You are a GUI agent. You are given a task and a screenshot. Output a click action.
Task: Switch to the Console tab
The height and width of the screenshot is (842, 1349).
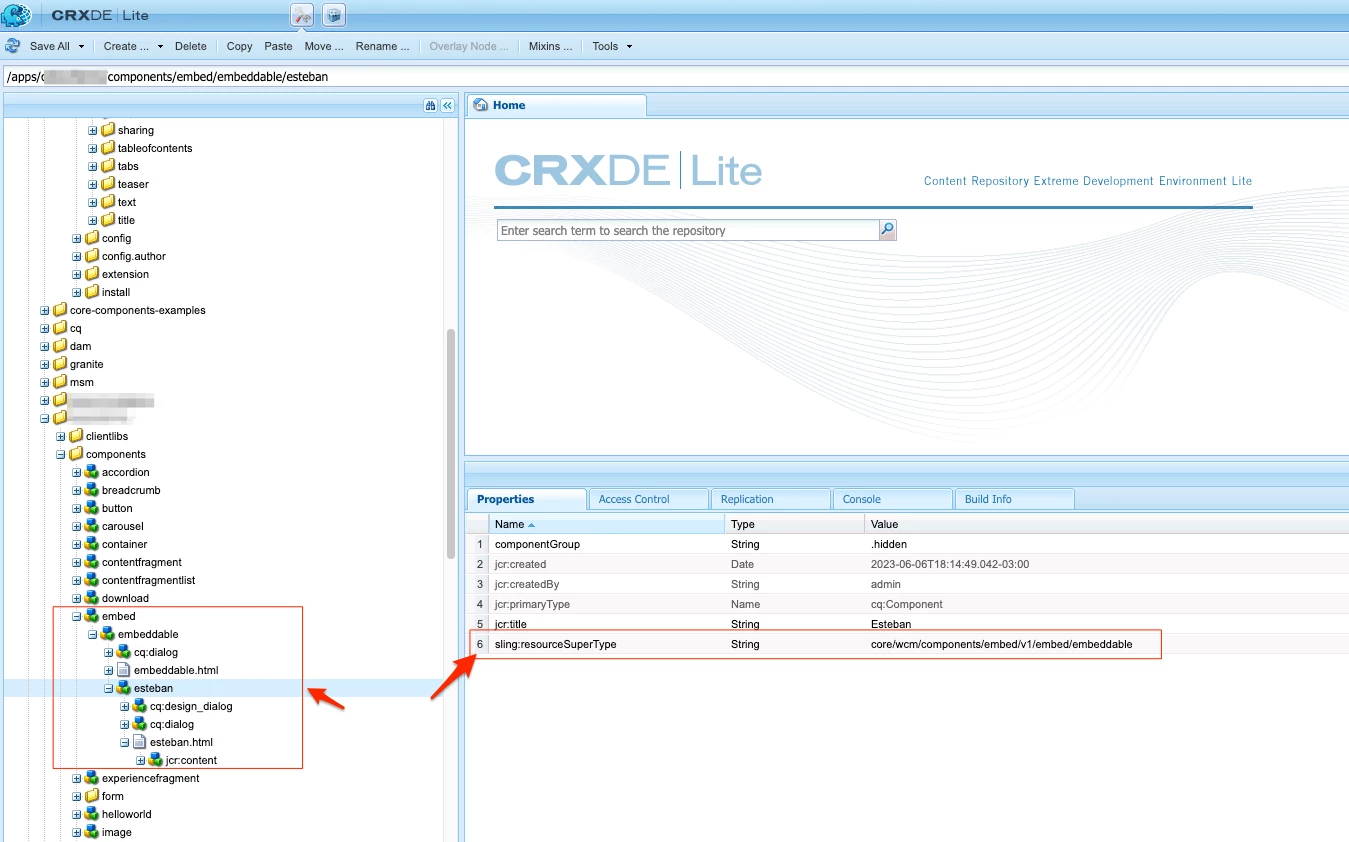point(892,499)
